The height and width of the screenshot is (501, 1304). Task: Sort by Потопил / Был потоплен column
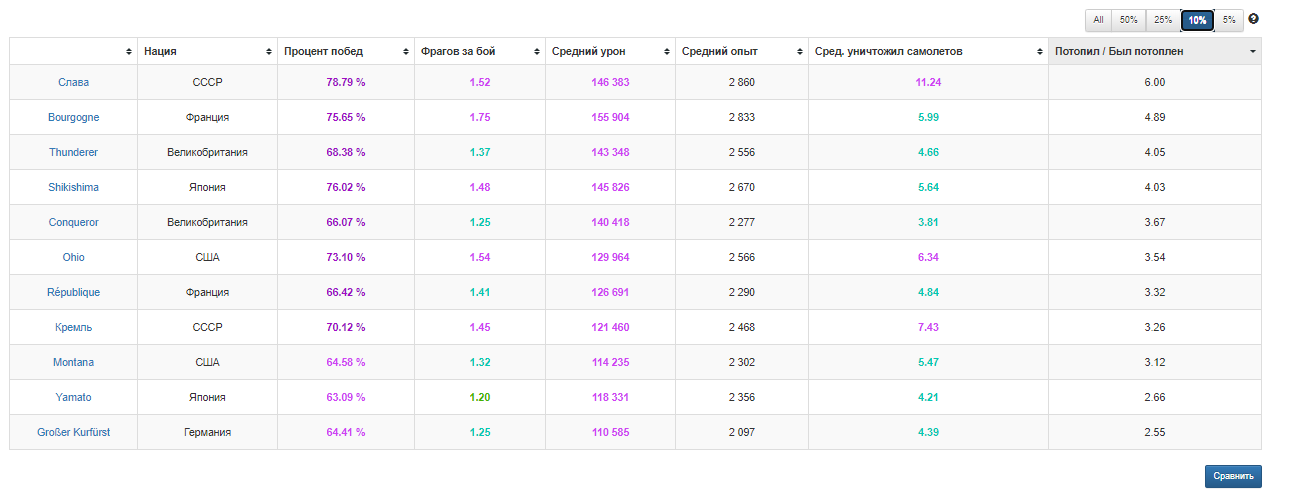pos(1155,51)
